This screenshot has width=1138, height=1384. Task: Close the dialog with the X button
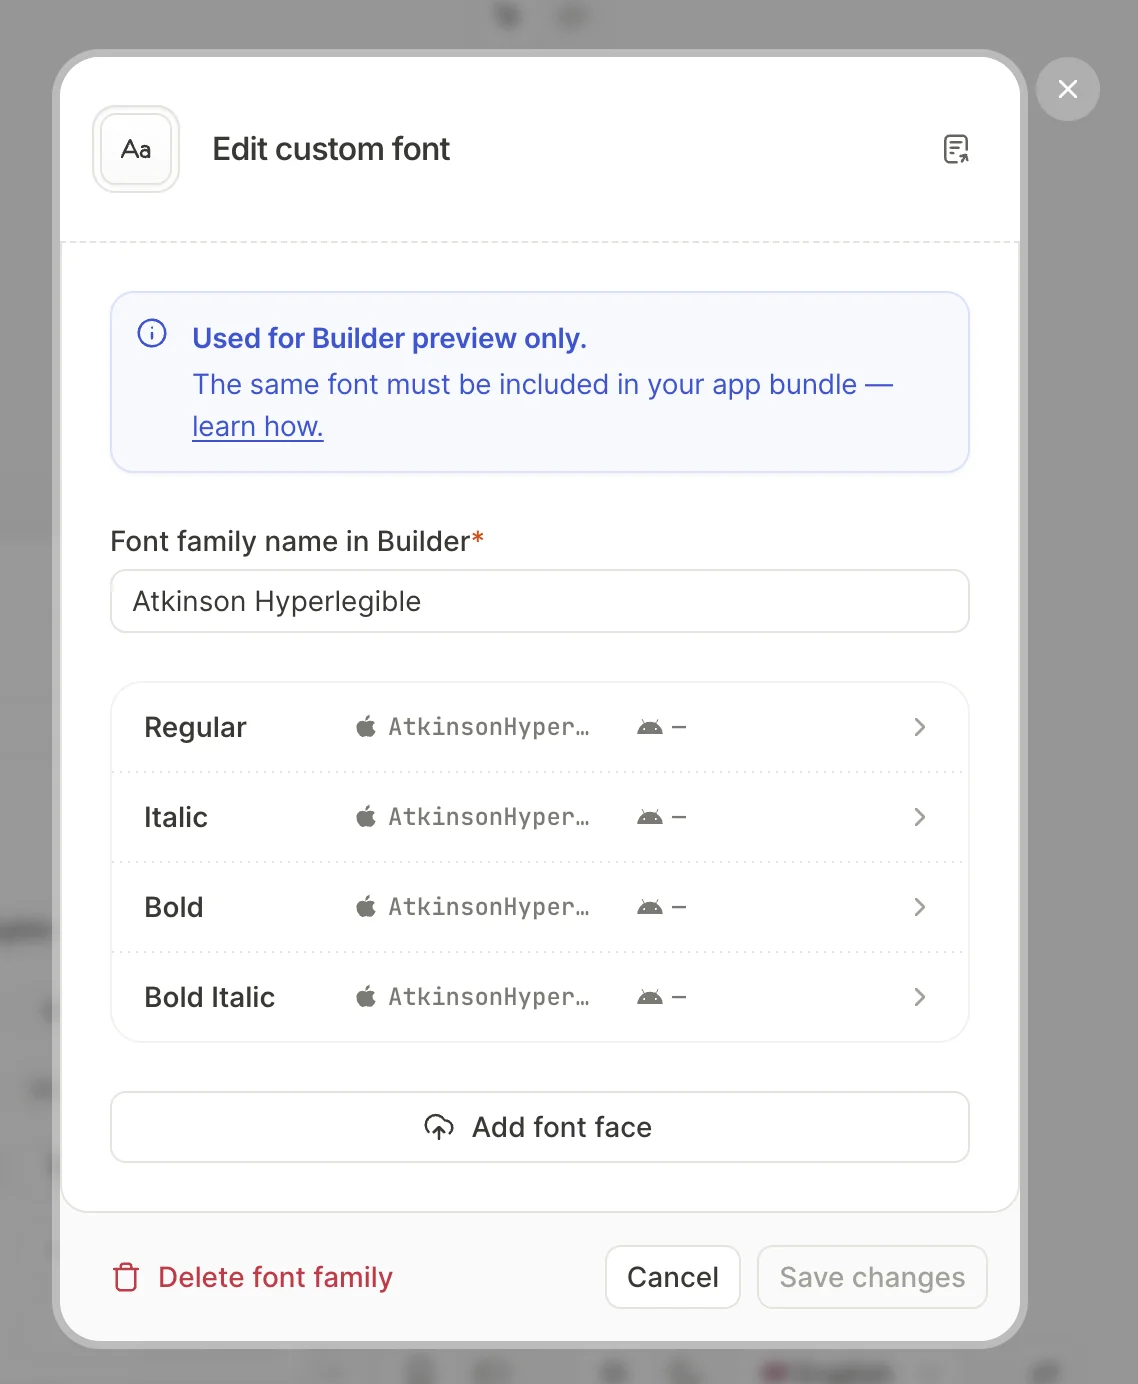point(1068,89)
